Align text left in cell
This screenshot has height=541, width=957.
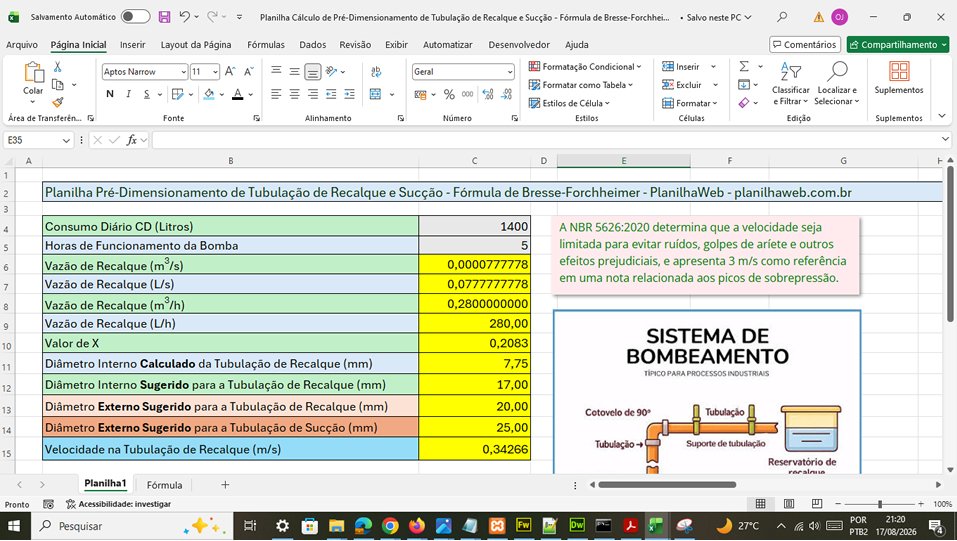pyautogui.click(x=276, y=94)
